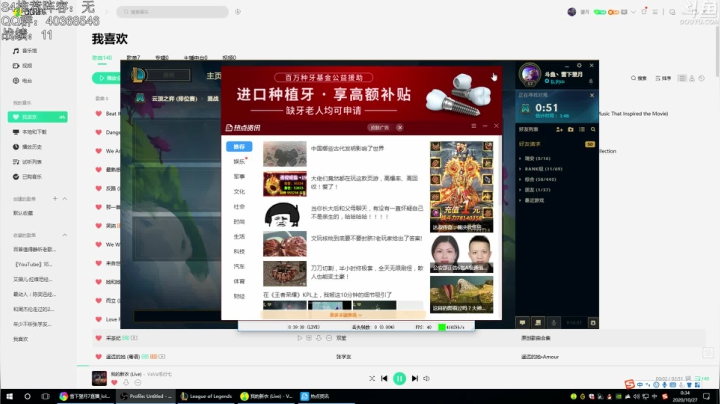Viewport: 720px width, 404px height.
Task: Expand the 综合 friends group
Action: pos(538,180)
